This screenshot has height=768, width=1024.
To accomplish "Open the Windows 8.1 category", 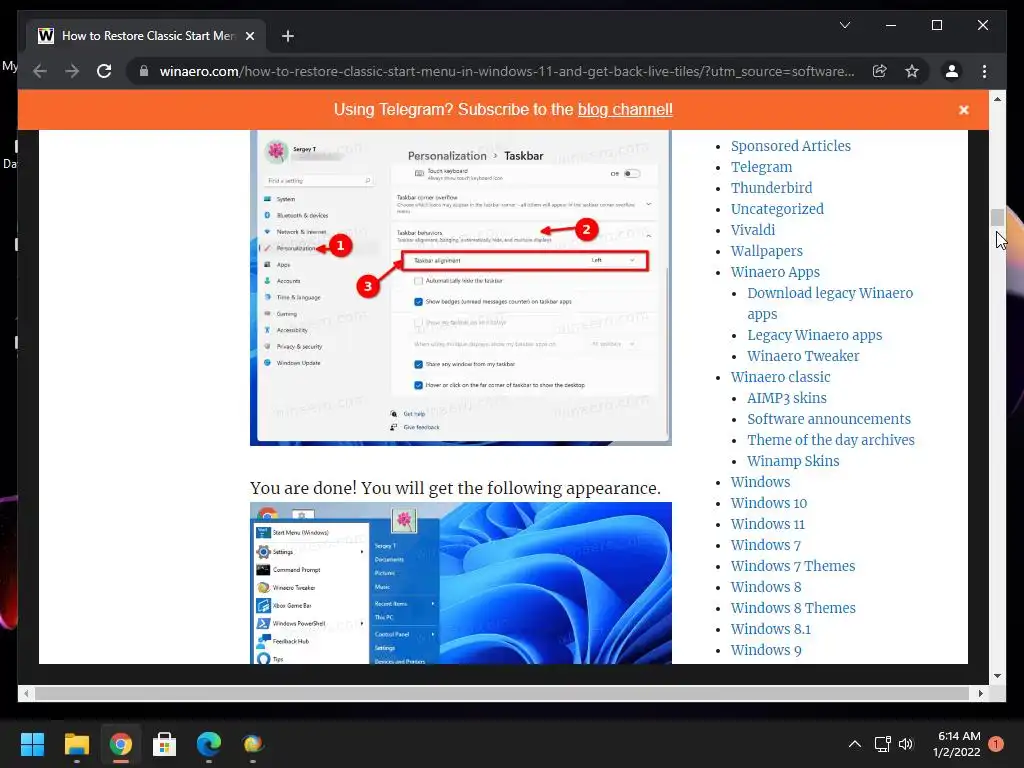I will point(771,629).
